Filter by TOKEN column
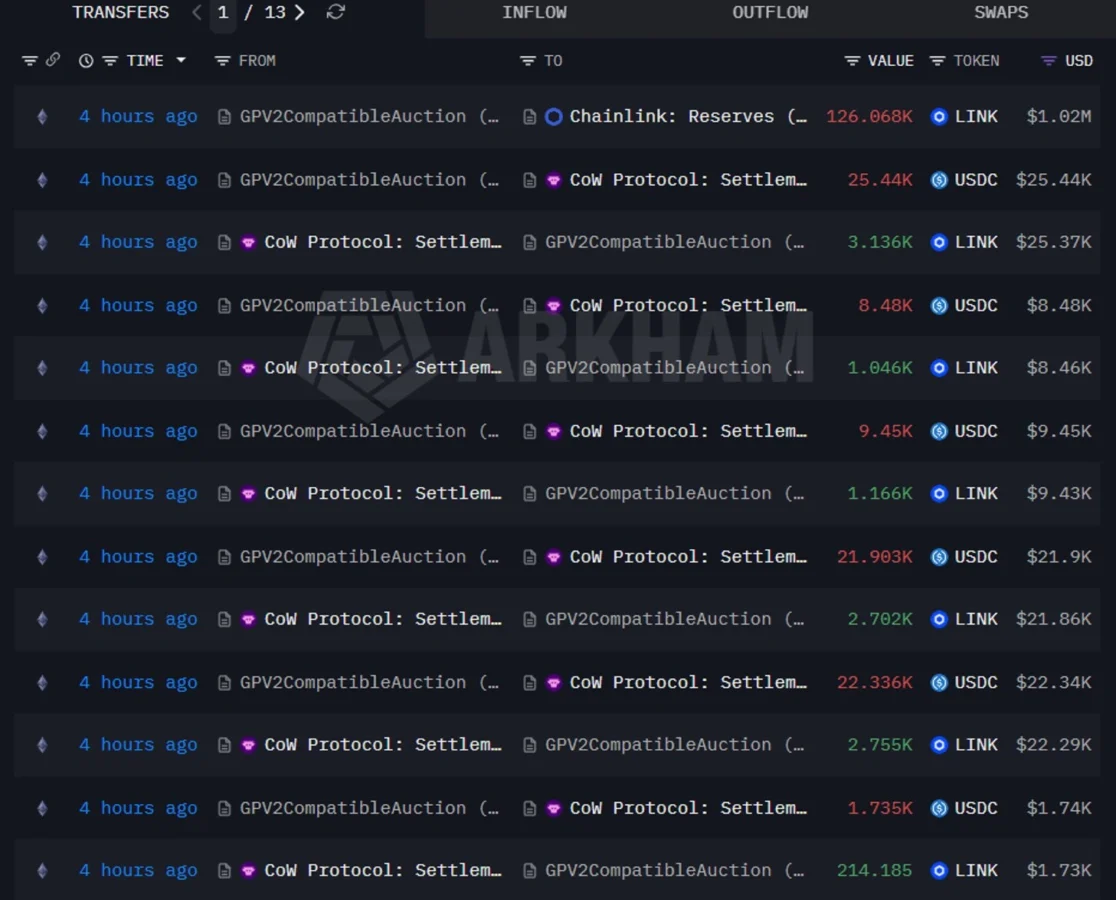Viewport: 1116px width, 900px height. tap(937, 61)
